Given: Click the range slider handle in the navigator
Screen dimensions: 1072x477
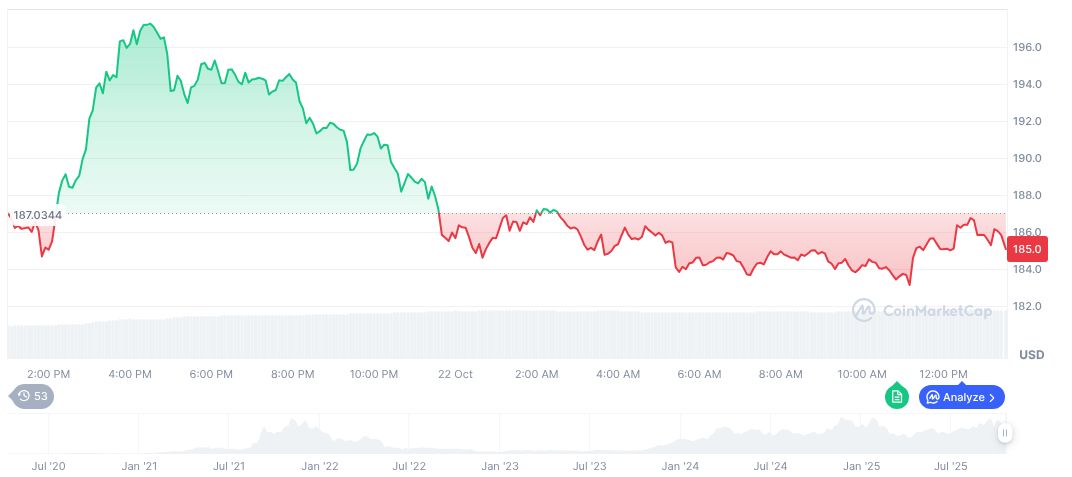Looking at the screenshot, I should (x=1004, y=433).
